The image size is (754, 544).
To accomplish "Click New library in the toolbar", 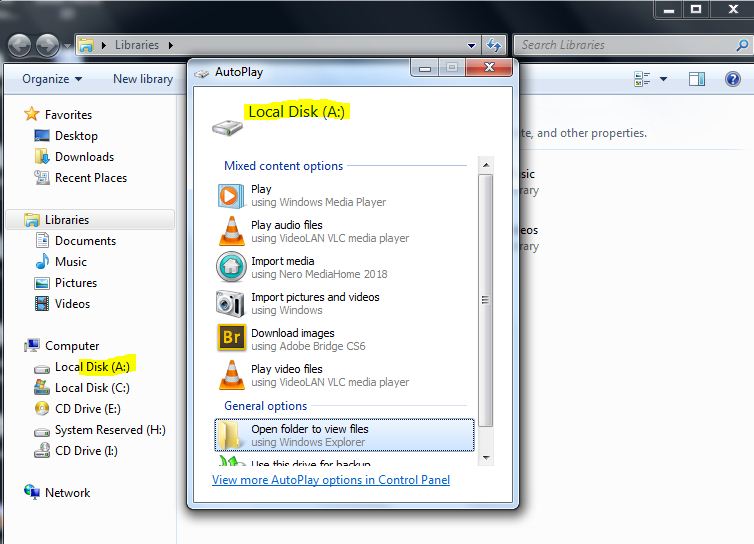I will (x=143, y=79).
